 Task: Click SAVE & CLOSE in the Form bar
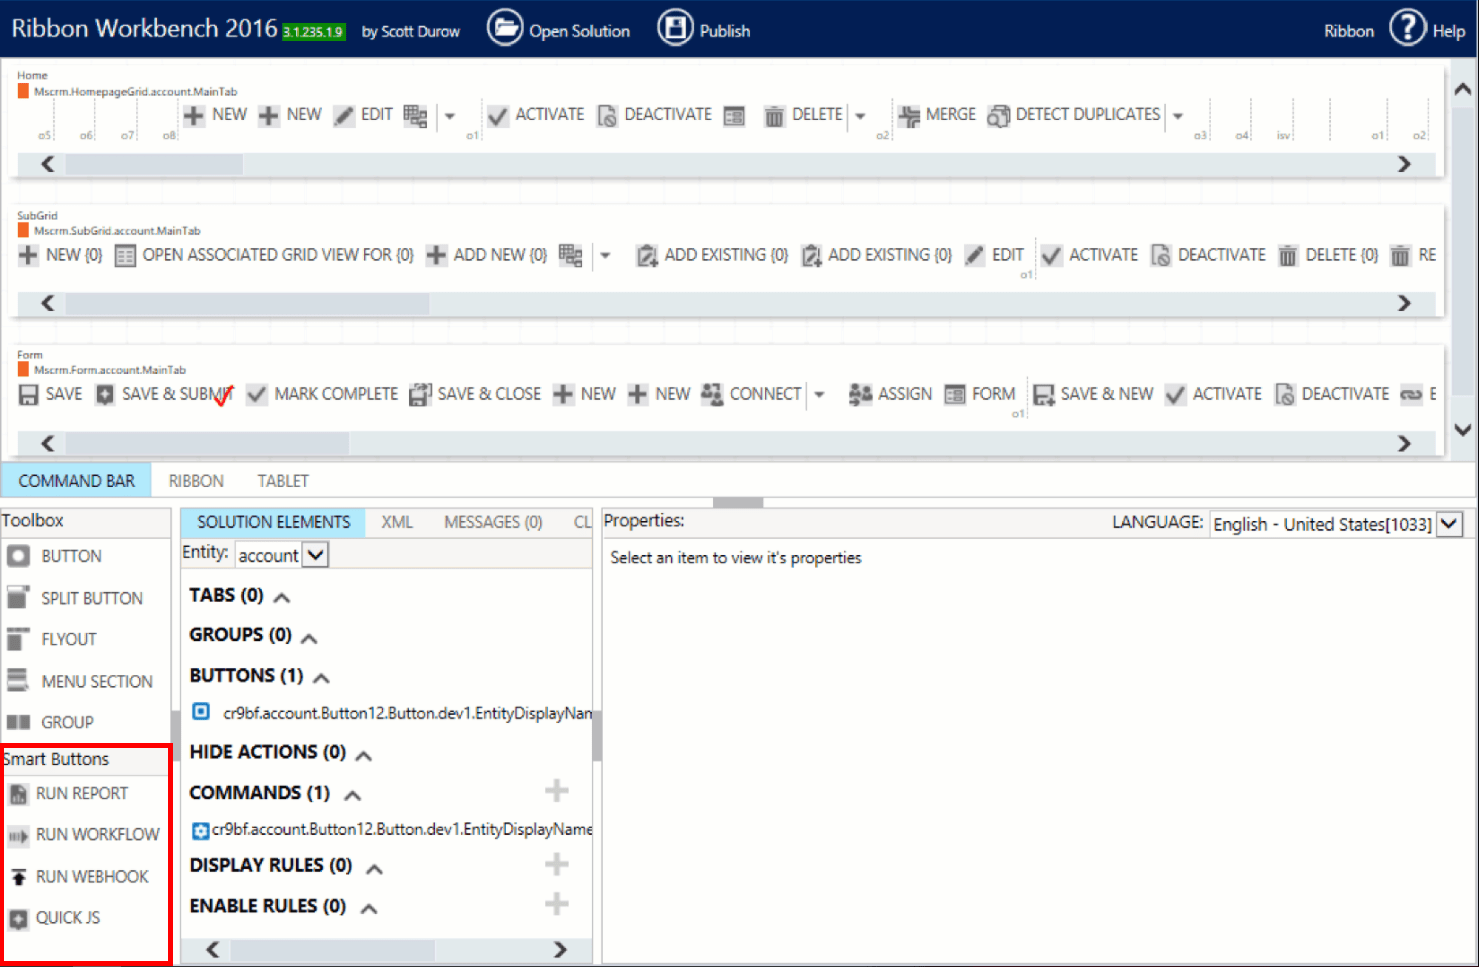475,393
